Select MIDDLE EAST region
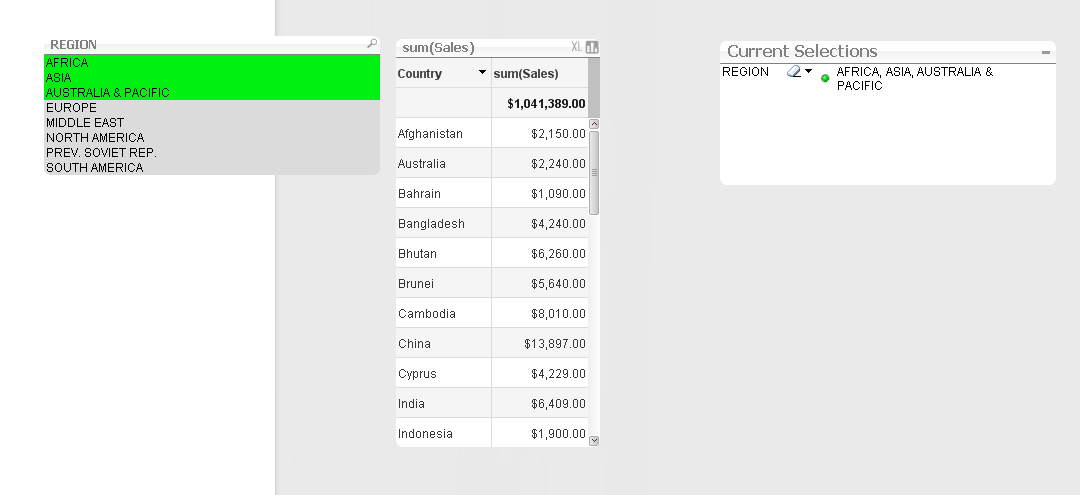Screen dimensions: 1080x495 212,123
